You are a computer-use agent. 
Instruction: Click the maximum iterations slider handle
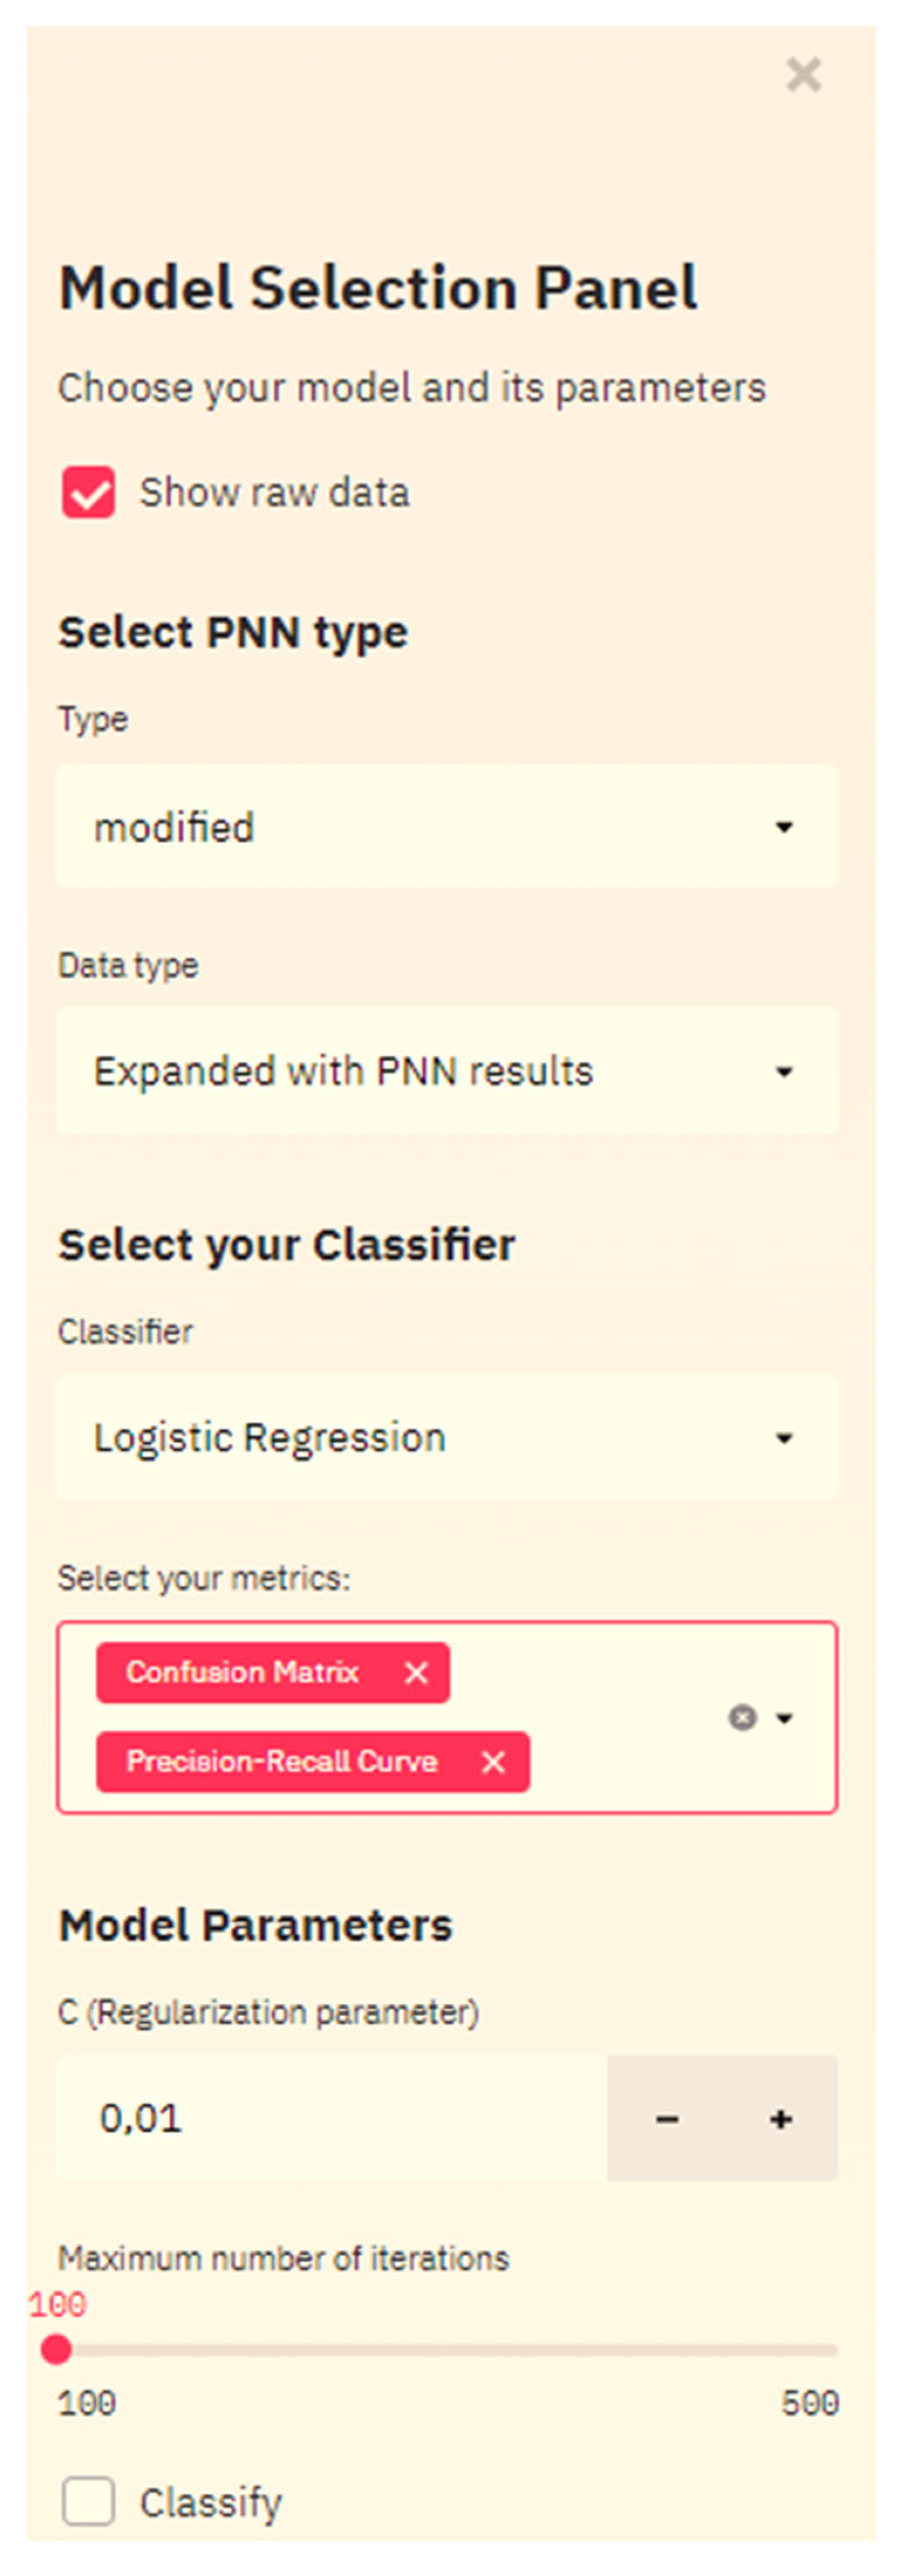click(x=57, y=2349)
